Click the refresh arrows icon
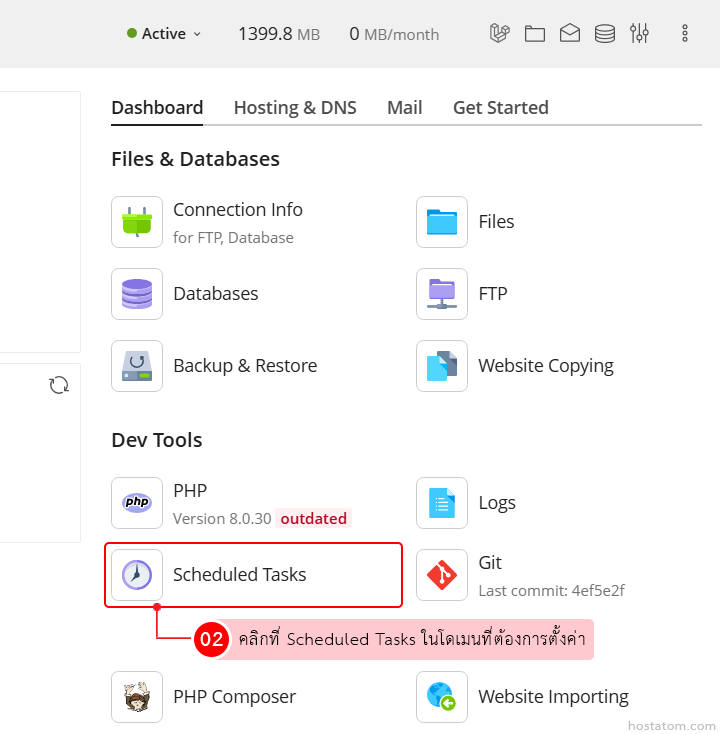The image size is (720, 734). (x=59, y=385)
